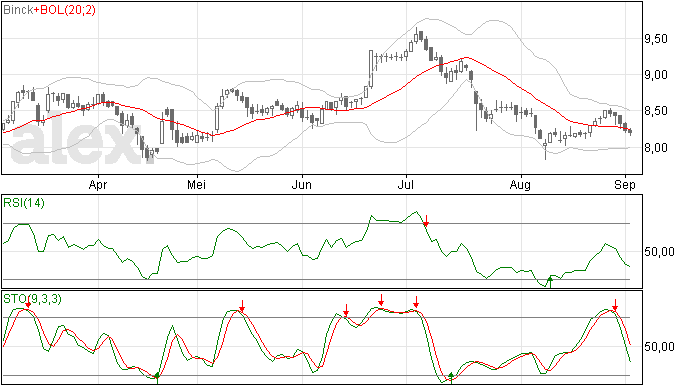Click the STO 50,00 axis value
This screenshot has height=387, width=690.
[x=659, y=347]
